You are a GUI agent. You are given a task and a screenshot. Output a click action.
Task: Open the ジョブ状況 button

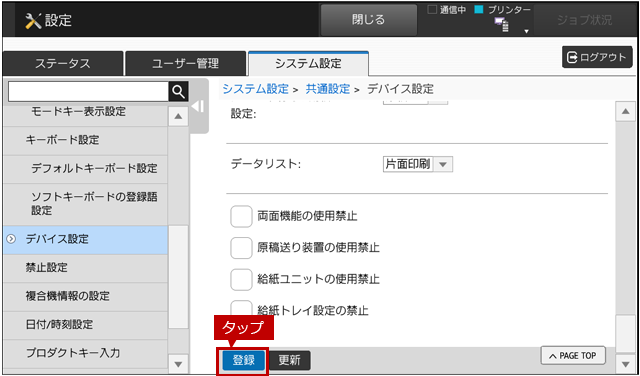point(584,20)
